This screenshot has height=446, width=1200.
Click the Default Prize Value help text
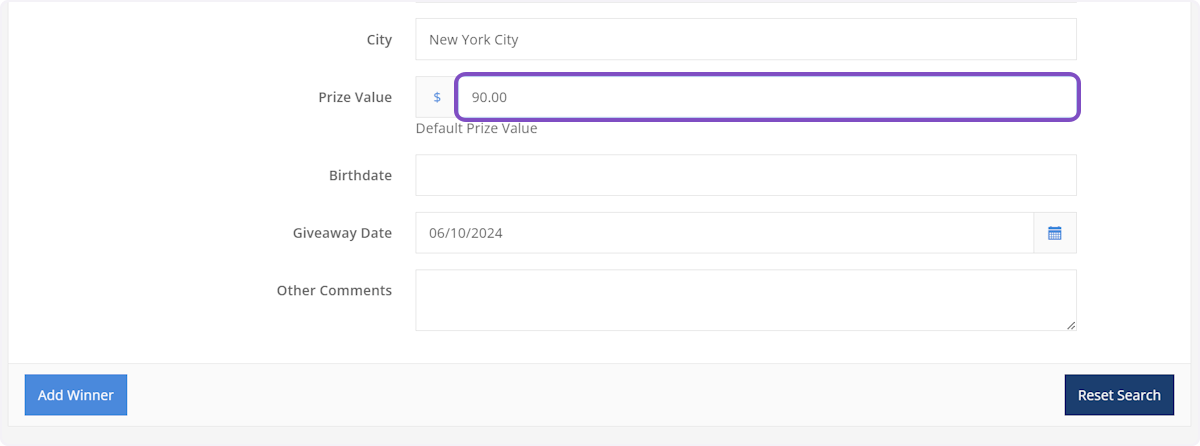pyautogui.click(x=476, y=128)
